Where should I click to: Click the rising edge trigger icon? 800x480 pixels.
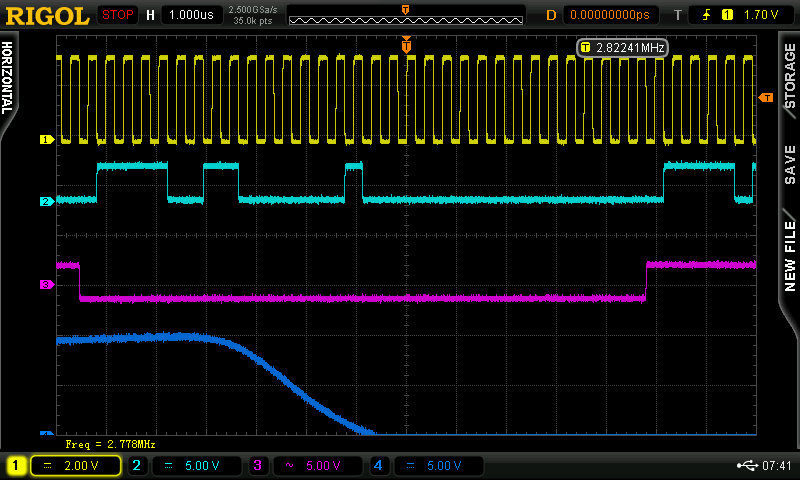[706, 15]
